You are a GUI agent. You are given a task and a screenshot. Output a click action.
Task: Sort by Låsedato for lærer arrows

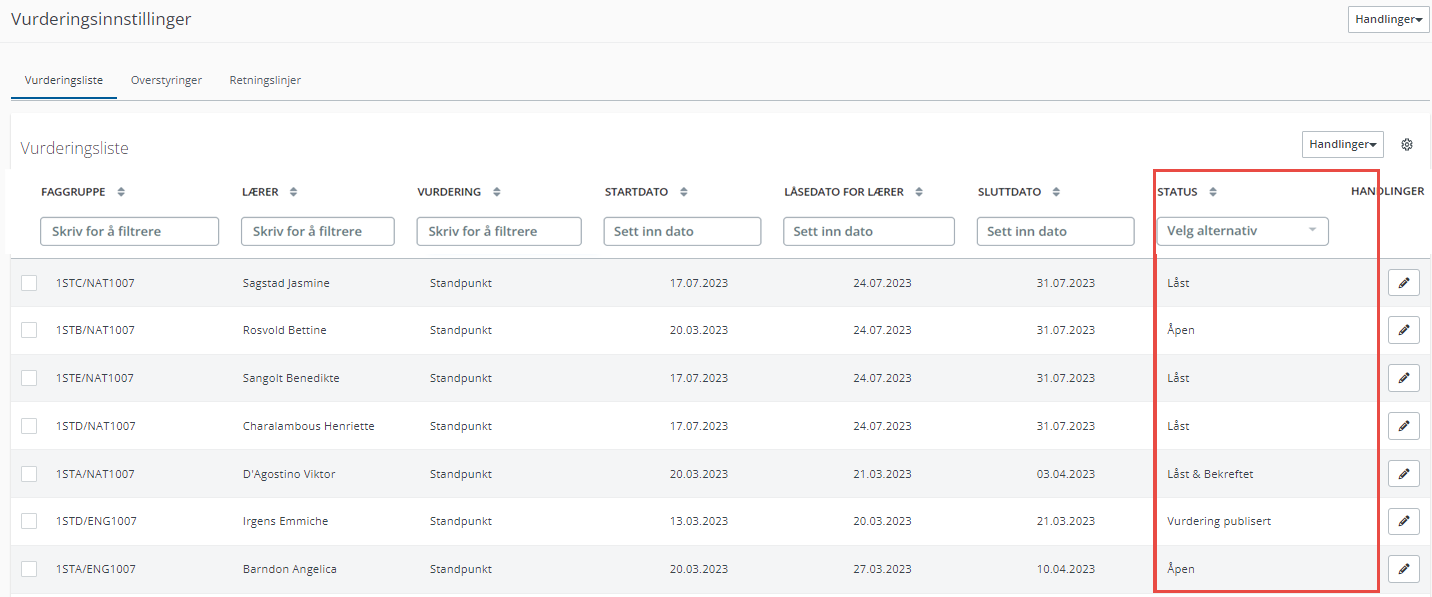click(919, 192)
